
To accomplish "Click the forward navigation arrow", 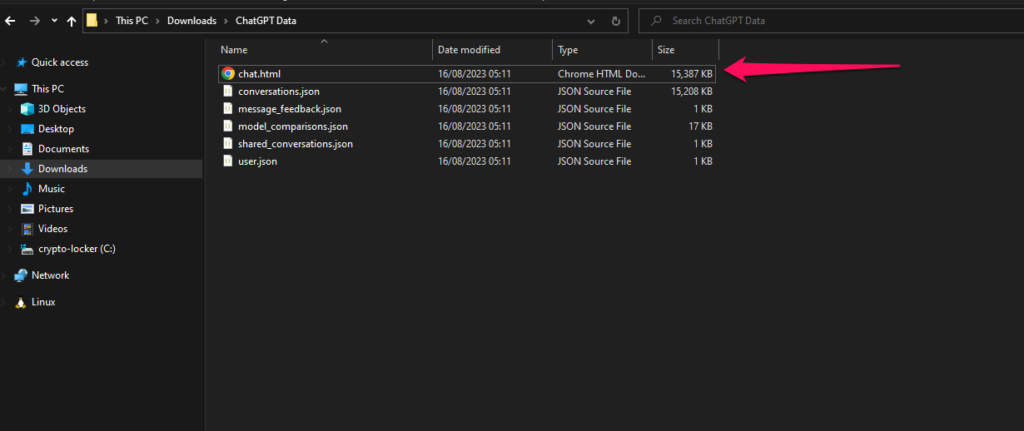I will coord(35,21).
